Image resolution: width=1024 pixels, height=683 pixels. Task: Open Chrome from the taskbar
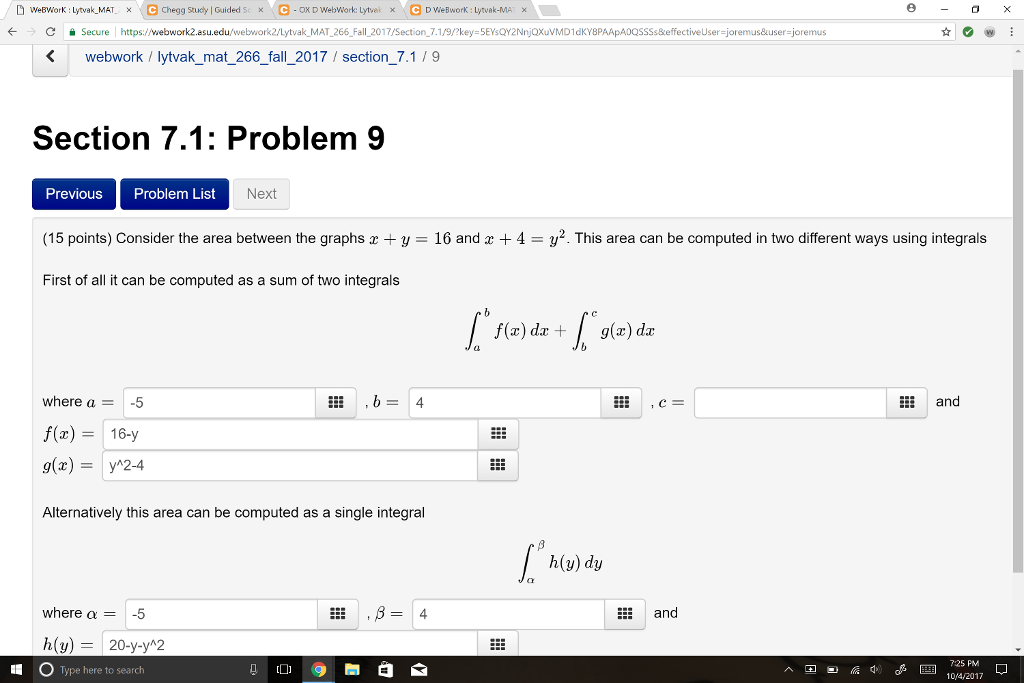319,671
